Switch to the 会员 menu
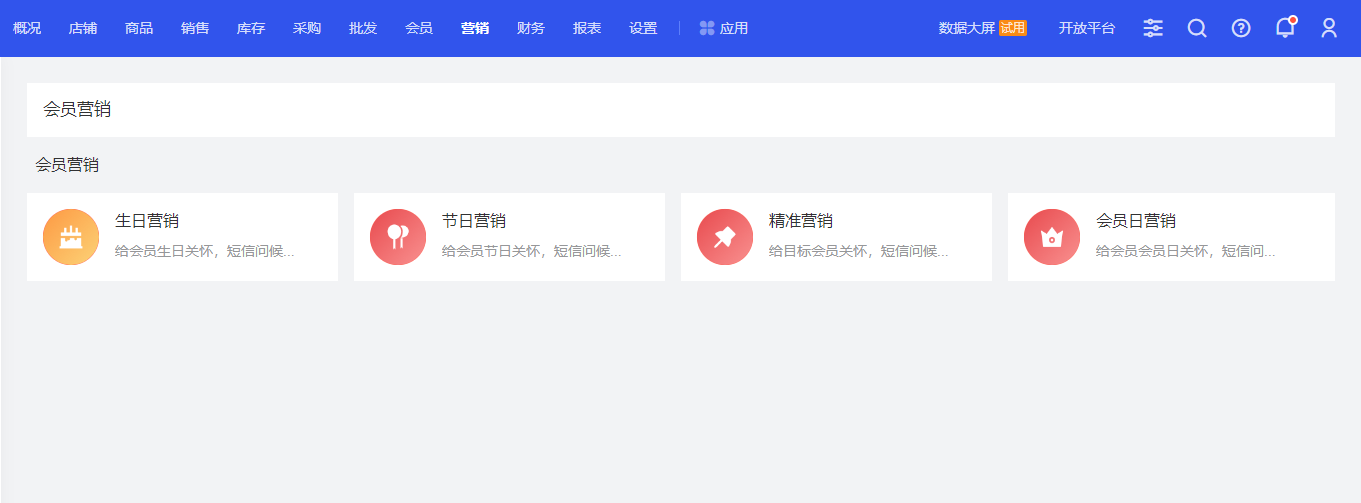The height and width of the screenshot is (503, 1361). point(419,28)
